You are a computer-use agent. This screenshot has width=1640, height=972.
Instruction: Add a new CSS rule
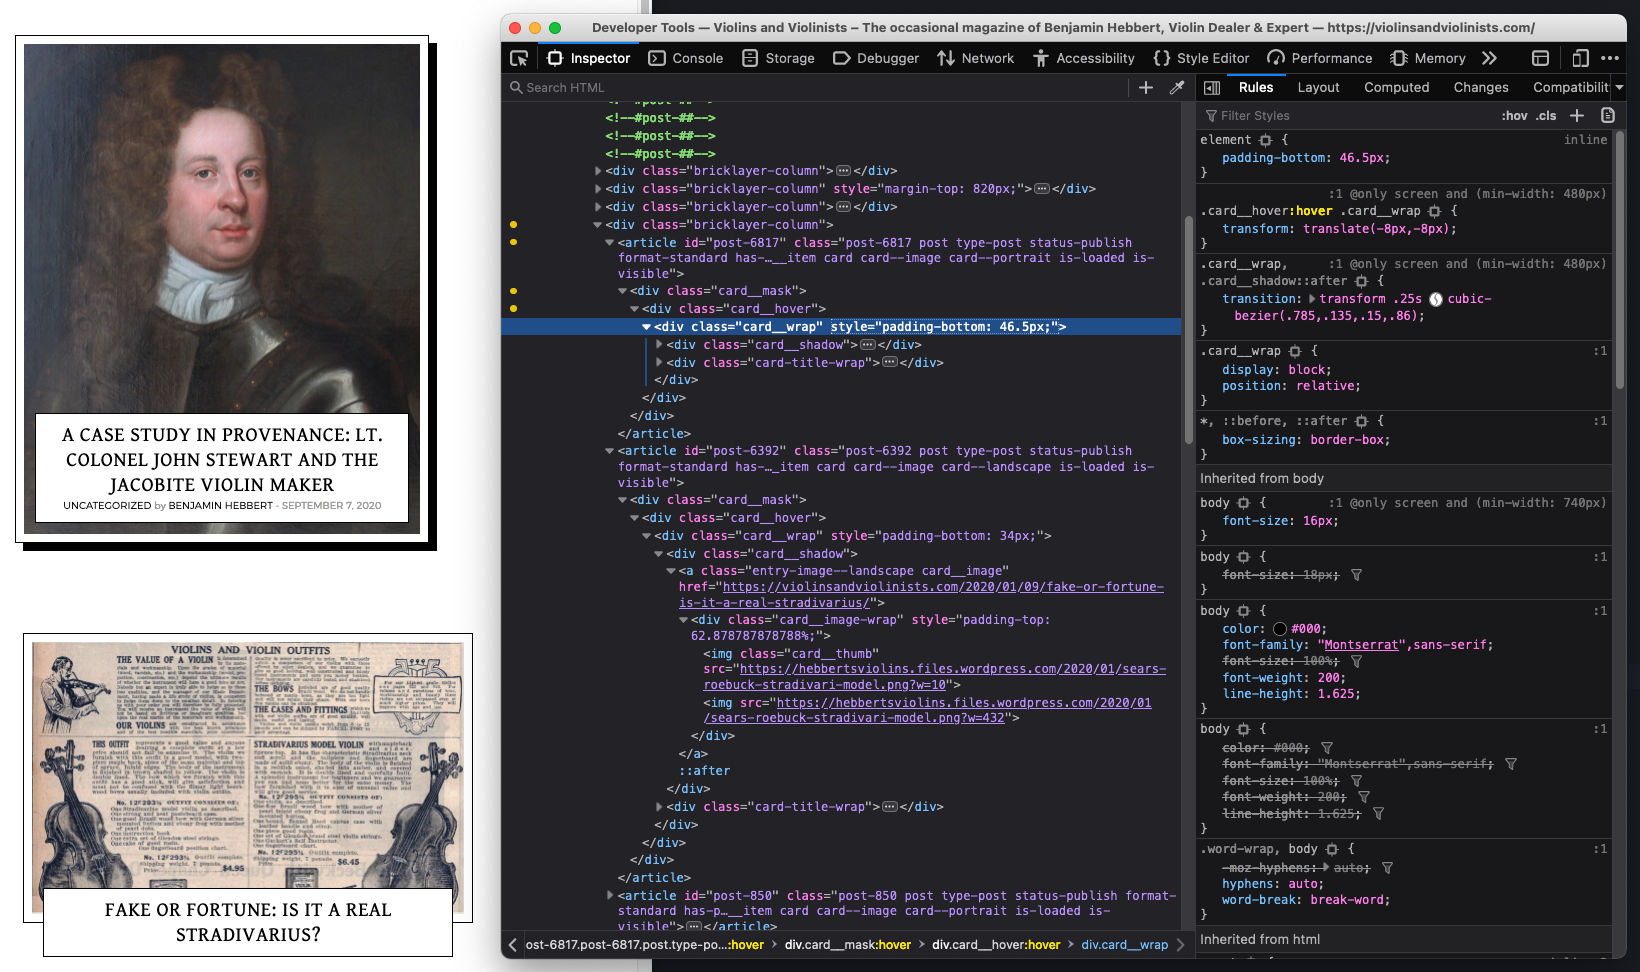click(1577, 116)
